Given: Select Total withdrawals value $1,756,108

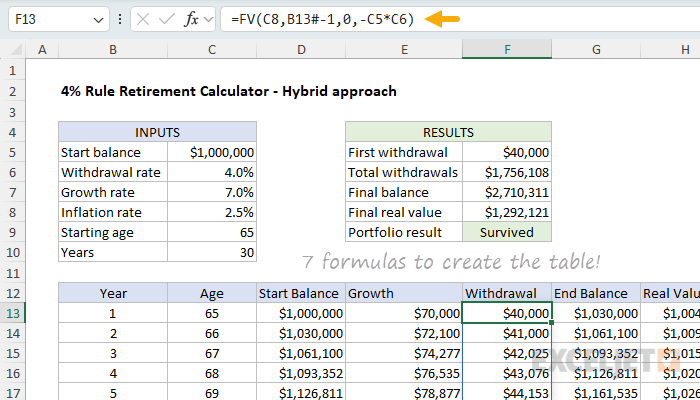Looking at the screenshot, I should pyautogui.click(x=507, y=172).
